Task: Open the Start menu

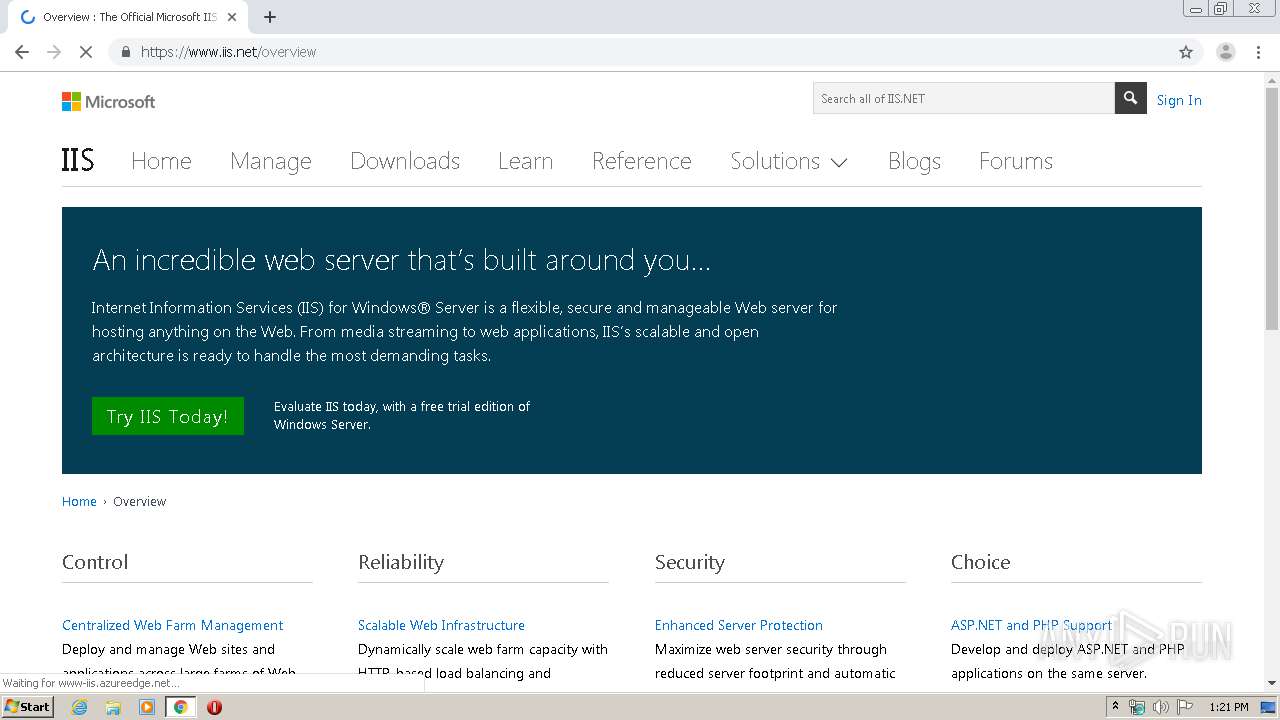Action: click(27, 707)
